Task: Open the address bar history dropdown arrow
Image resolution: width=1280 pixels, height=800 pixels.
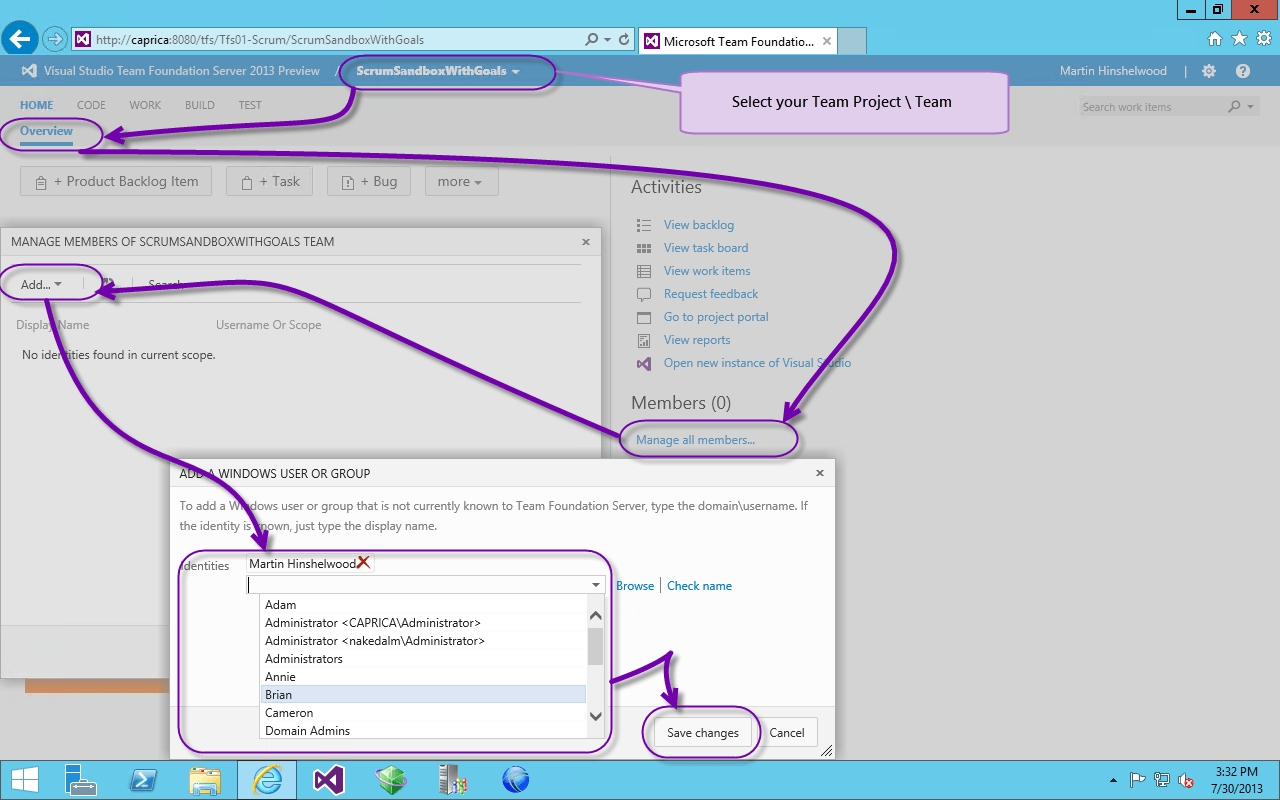Action: tap(607, 40)
